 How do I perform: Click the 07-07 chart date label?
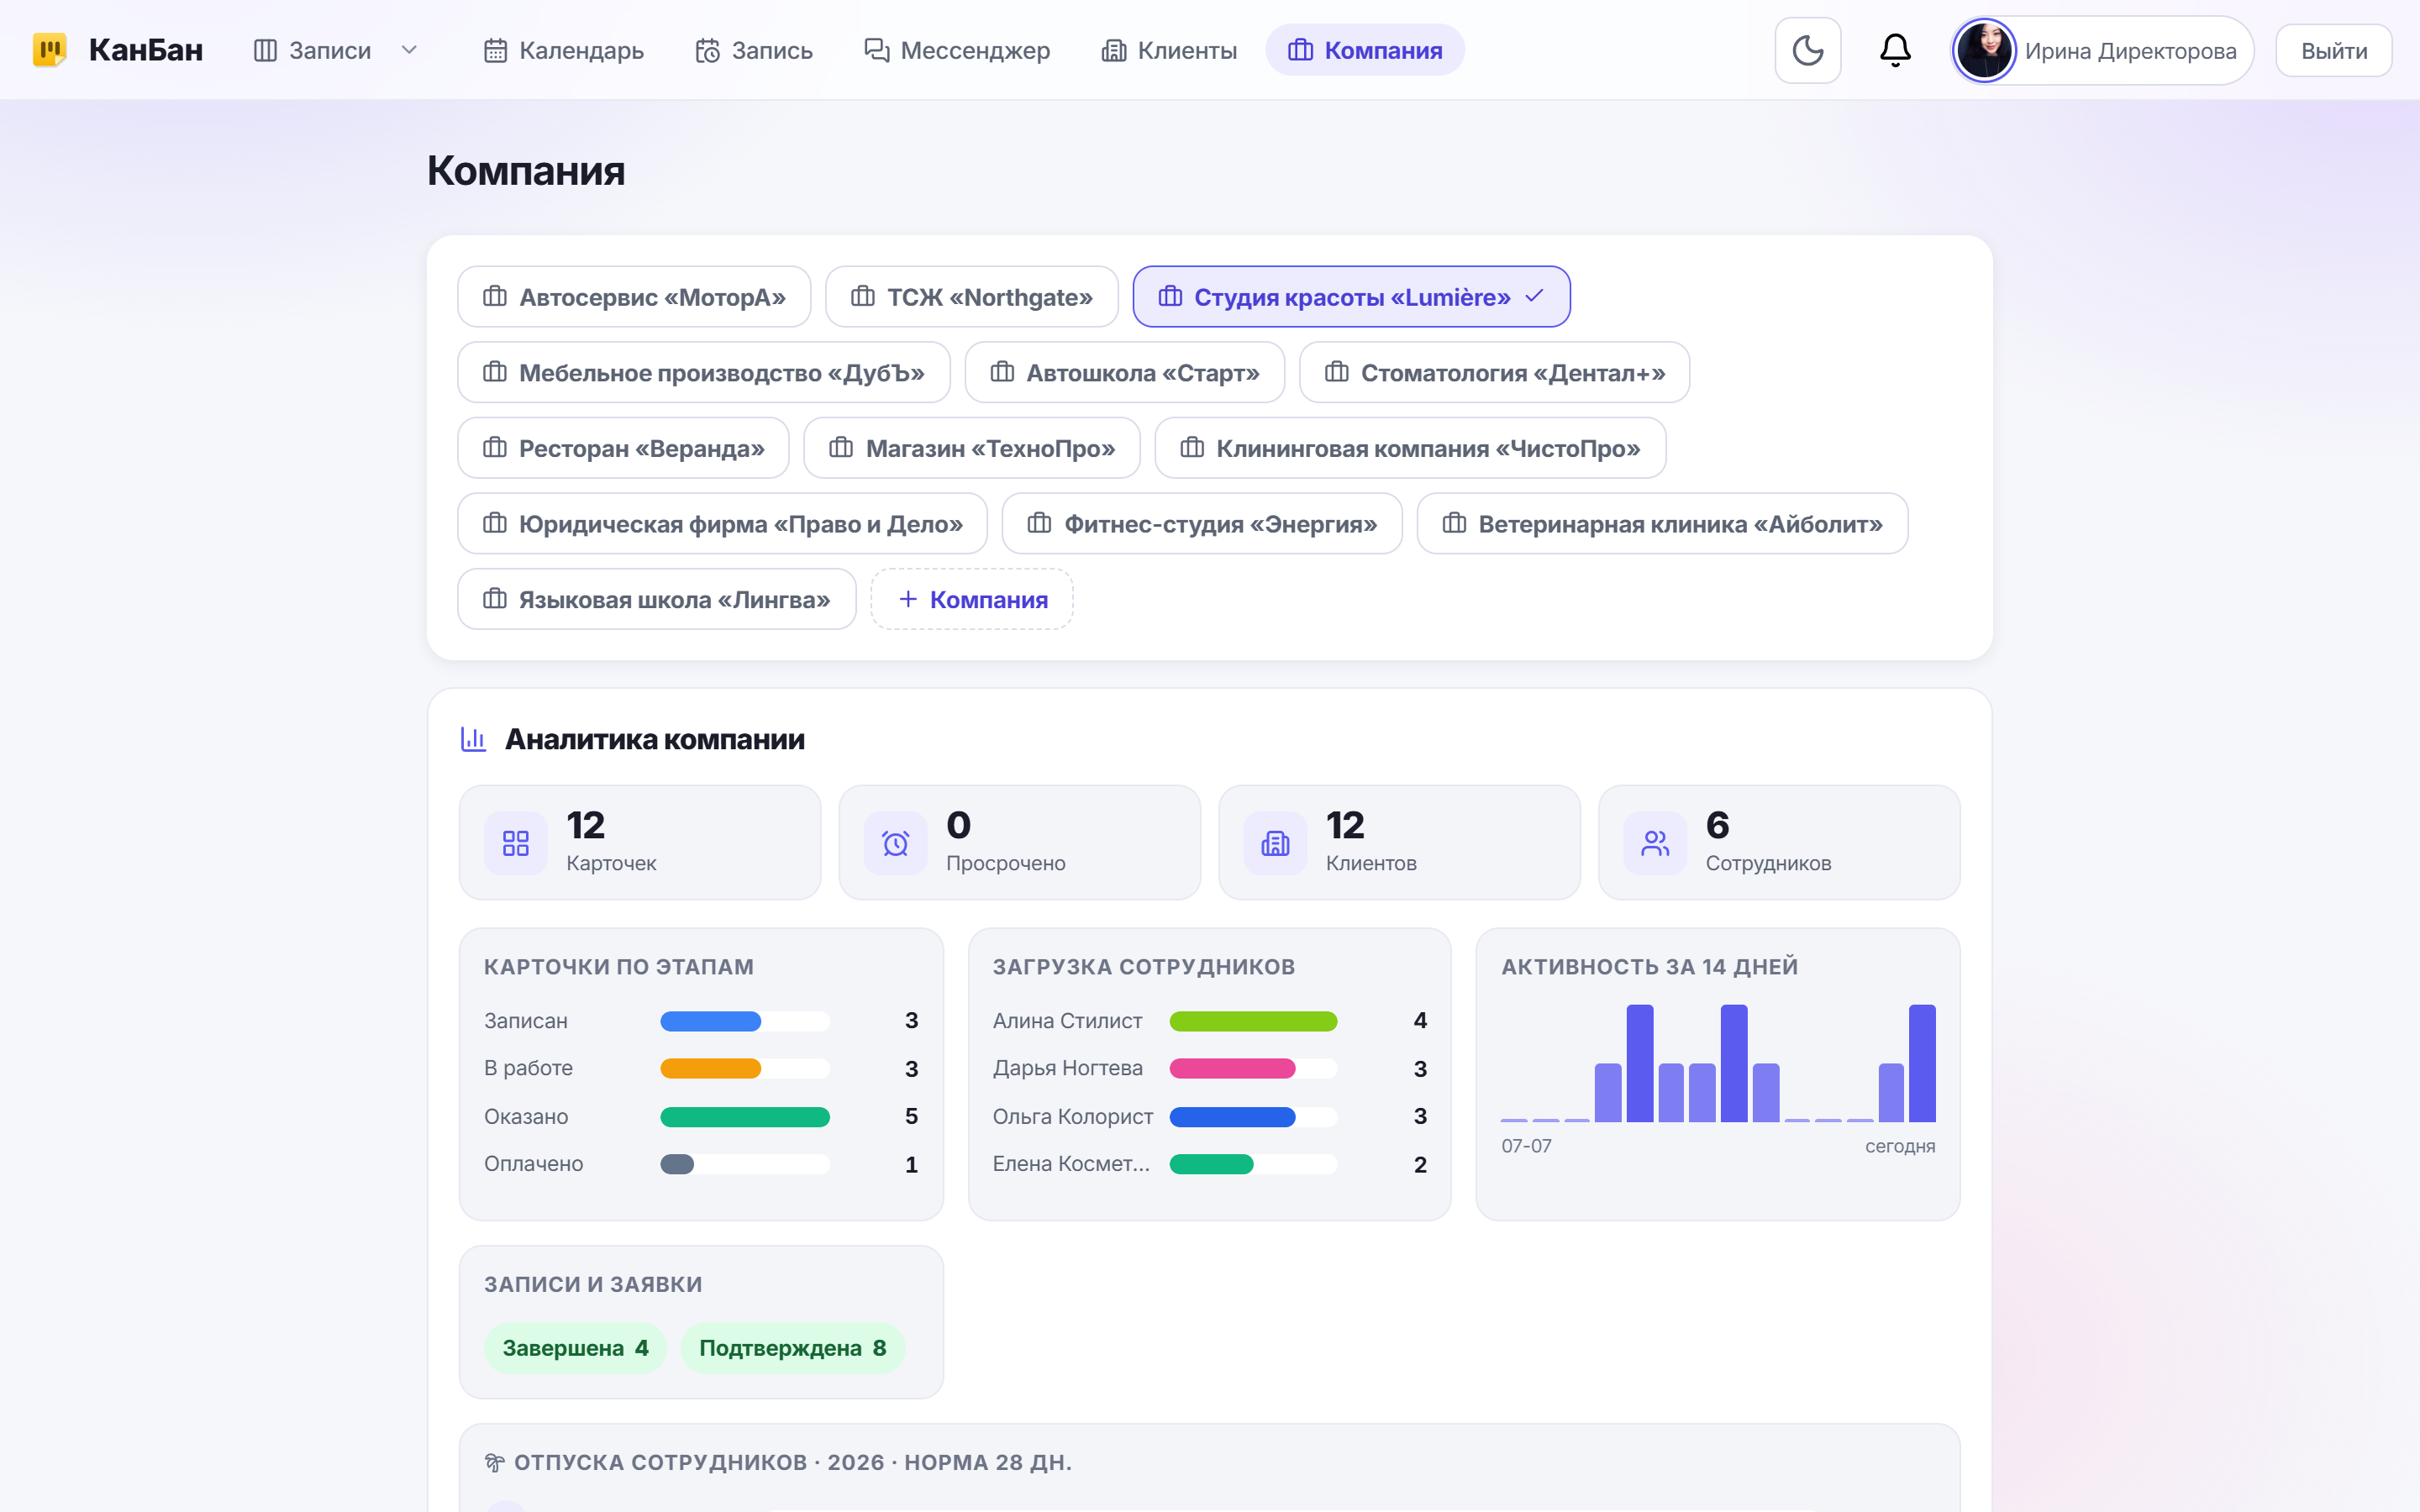1526,1146
